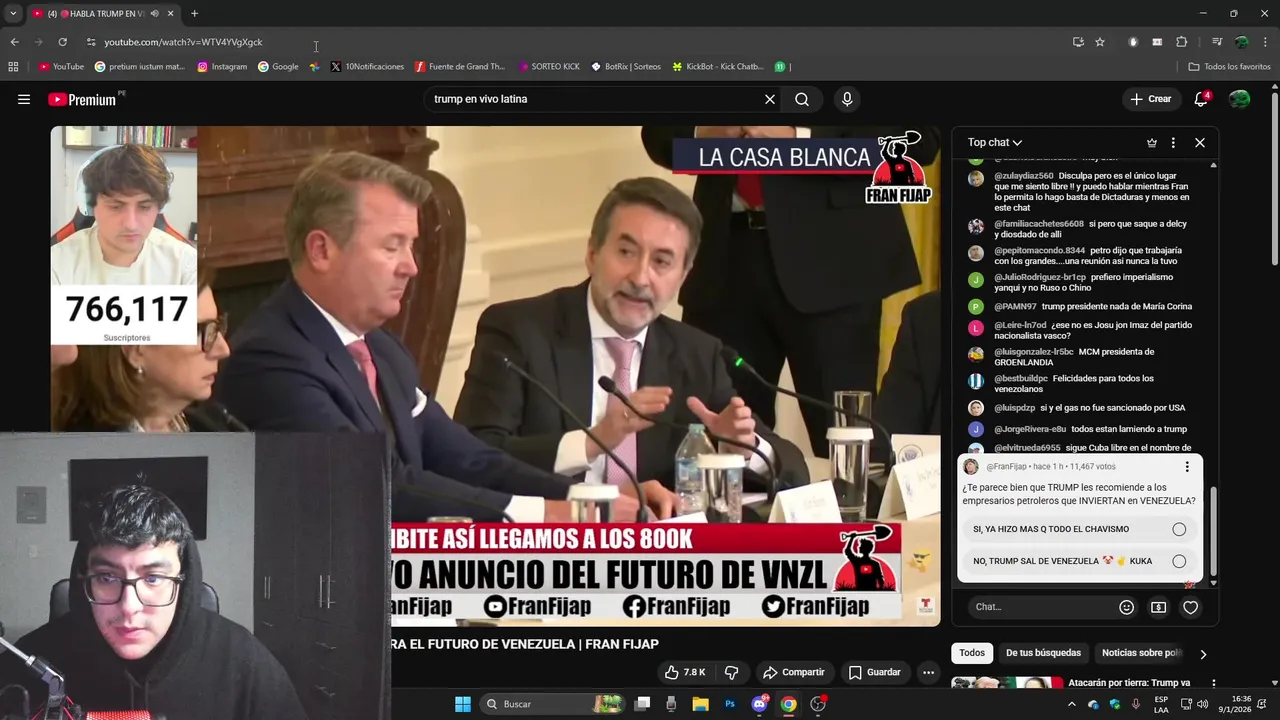1280x720 pixels.
Task: Open the YouTube notifications bell
Action: point(1201,99)
